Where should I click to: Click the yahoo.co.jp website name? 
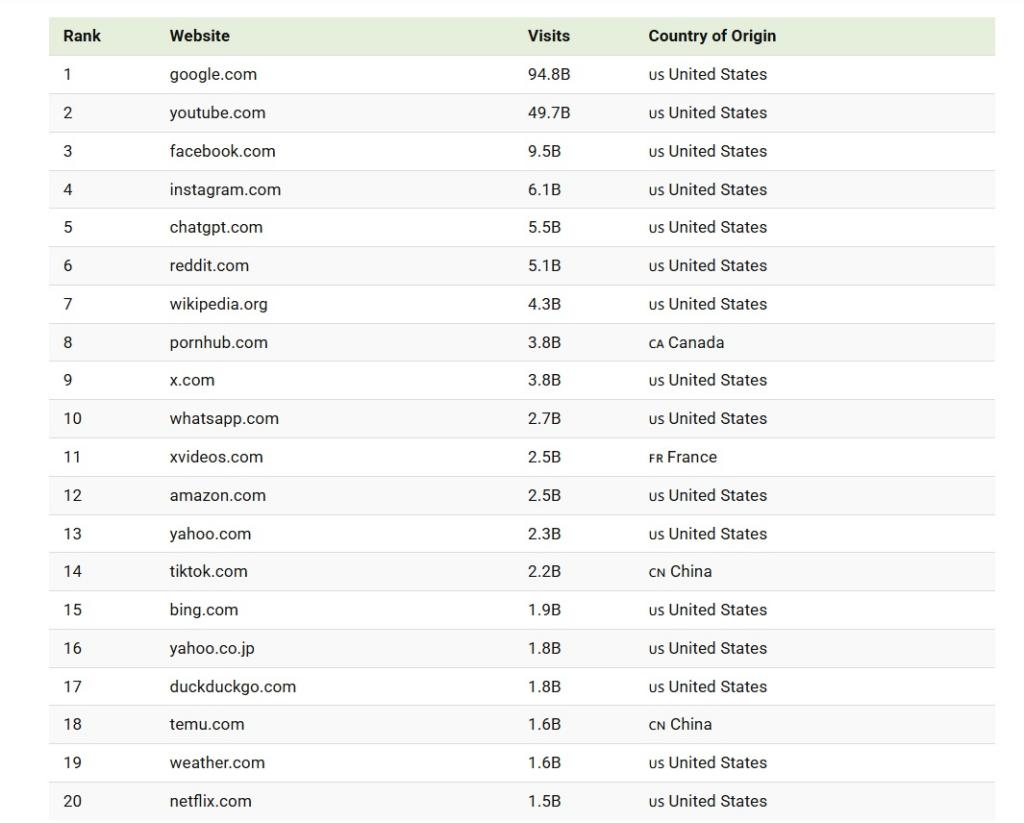pyautogui.click(x=212, y=648)
